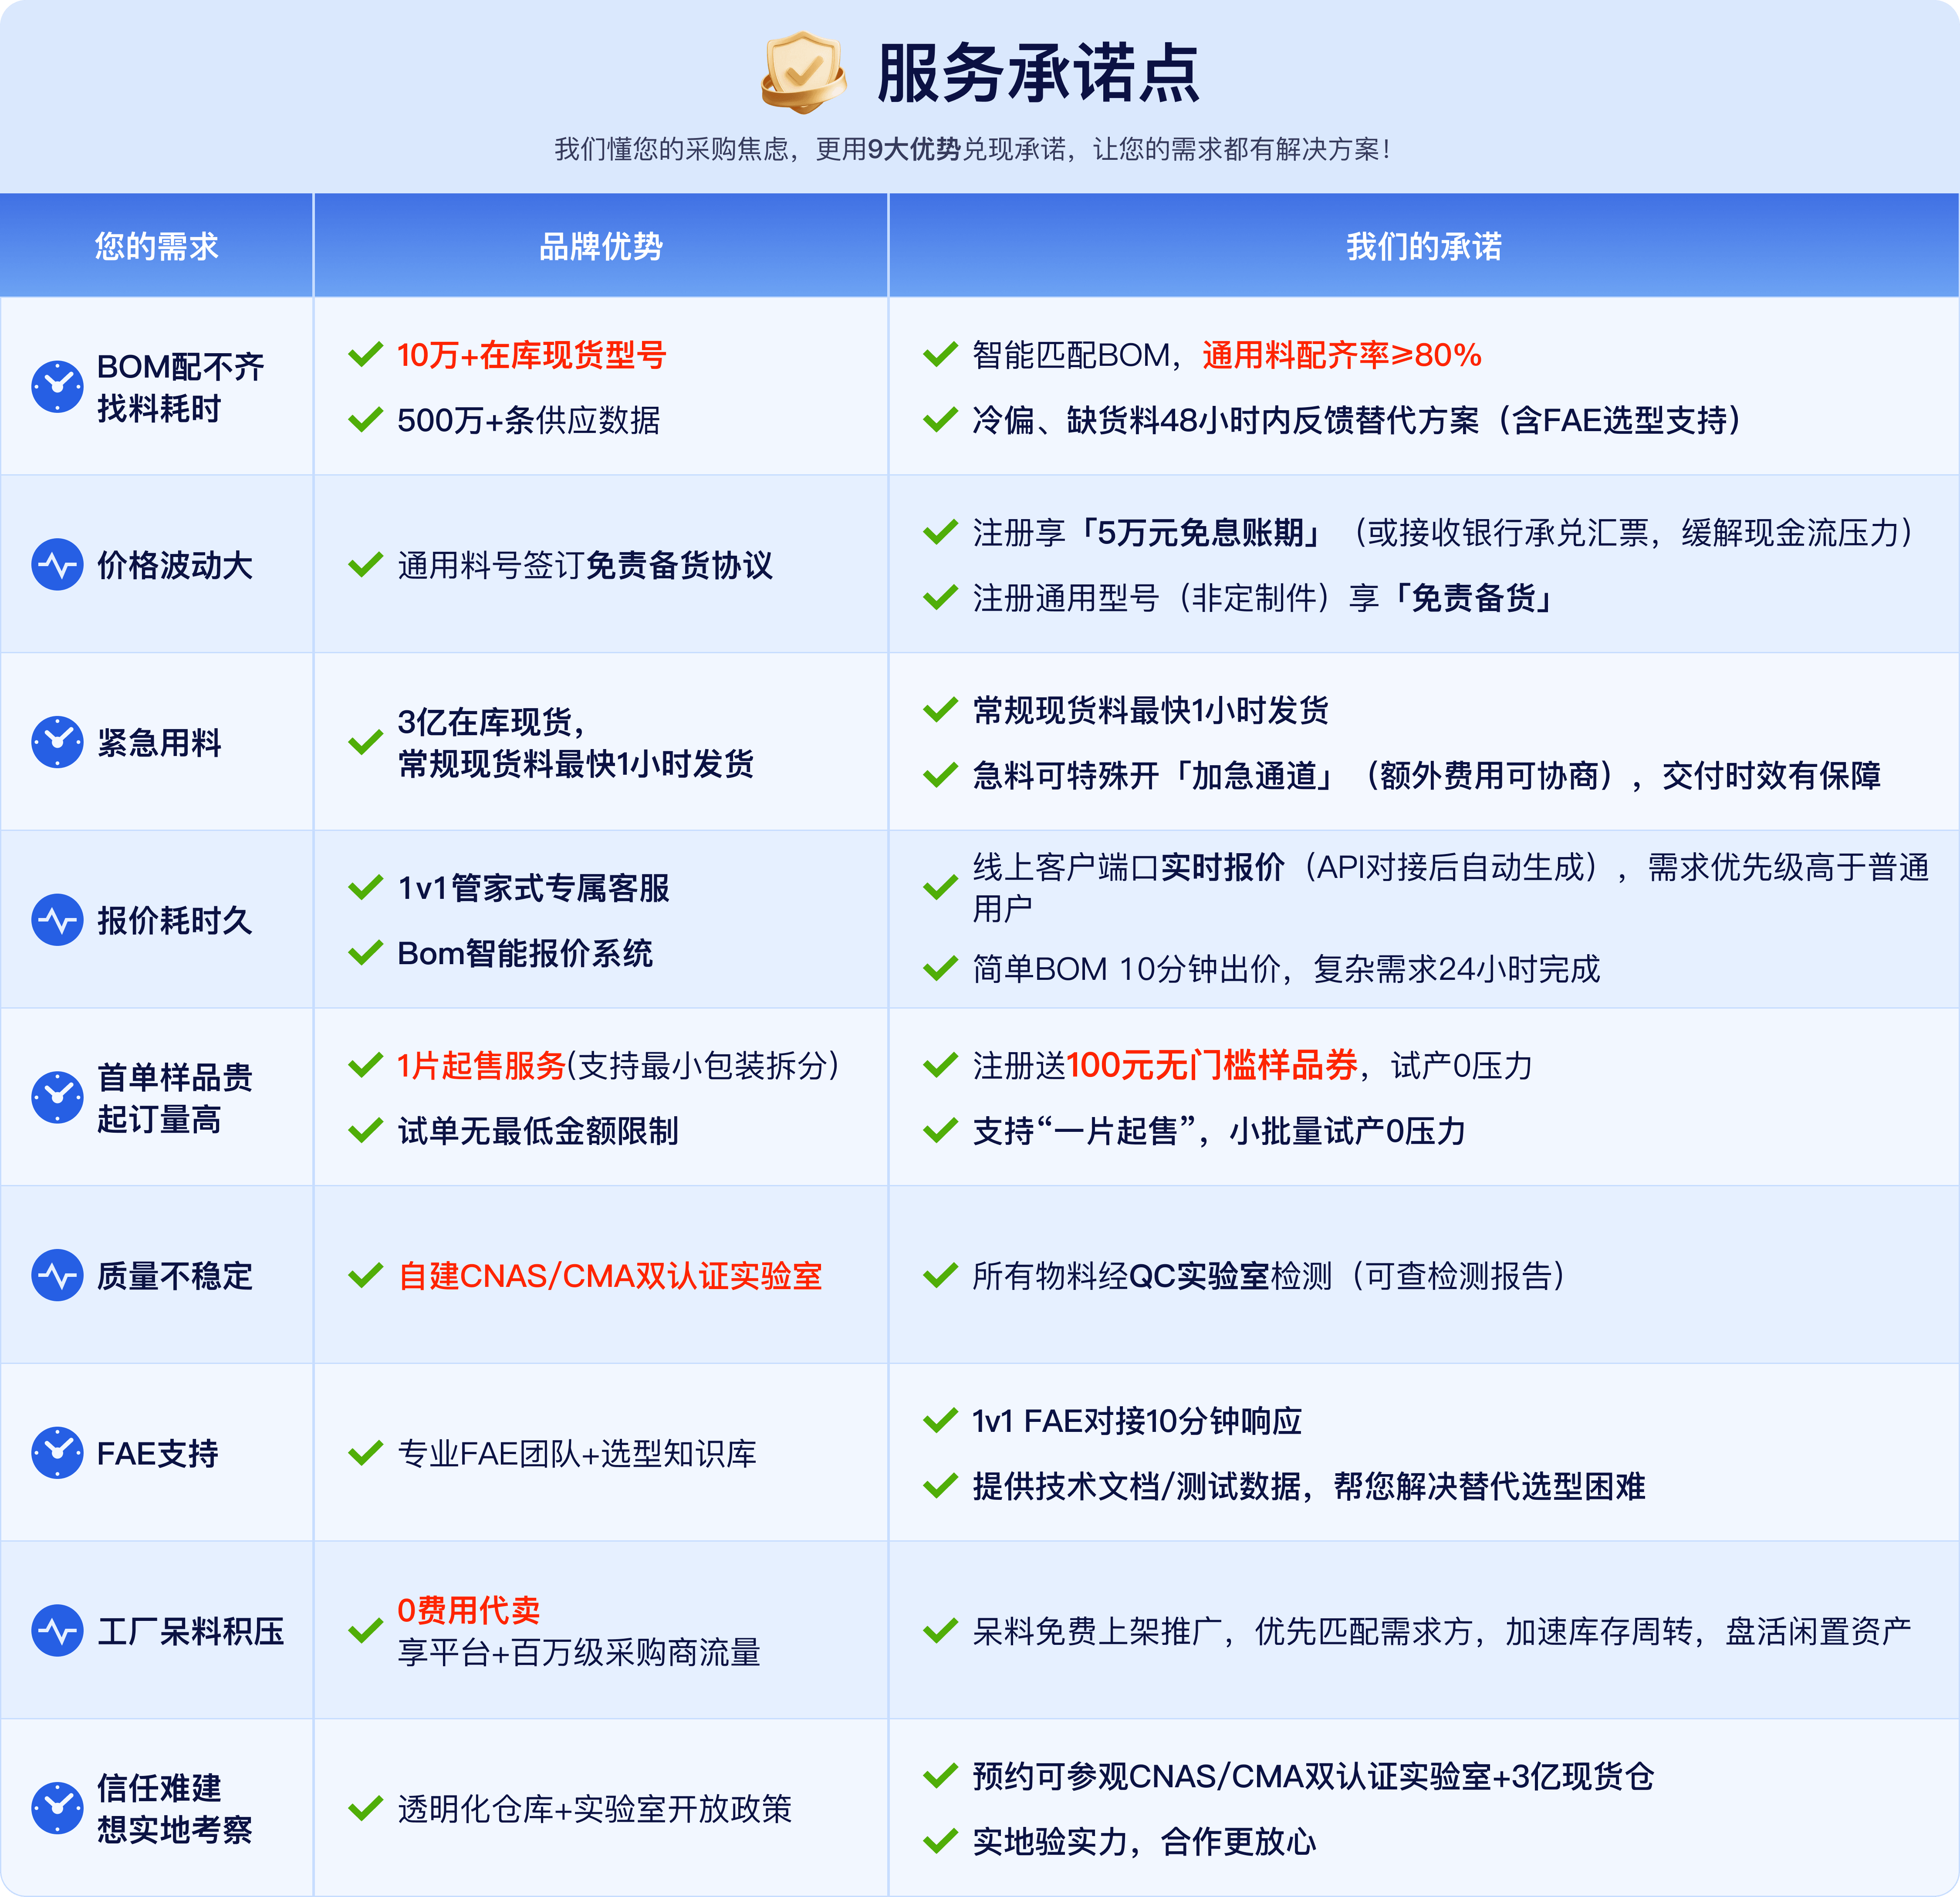Click the checkmark beside 0费用代卖

coord(366,1631)
